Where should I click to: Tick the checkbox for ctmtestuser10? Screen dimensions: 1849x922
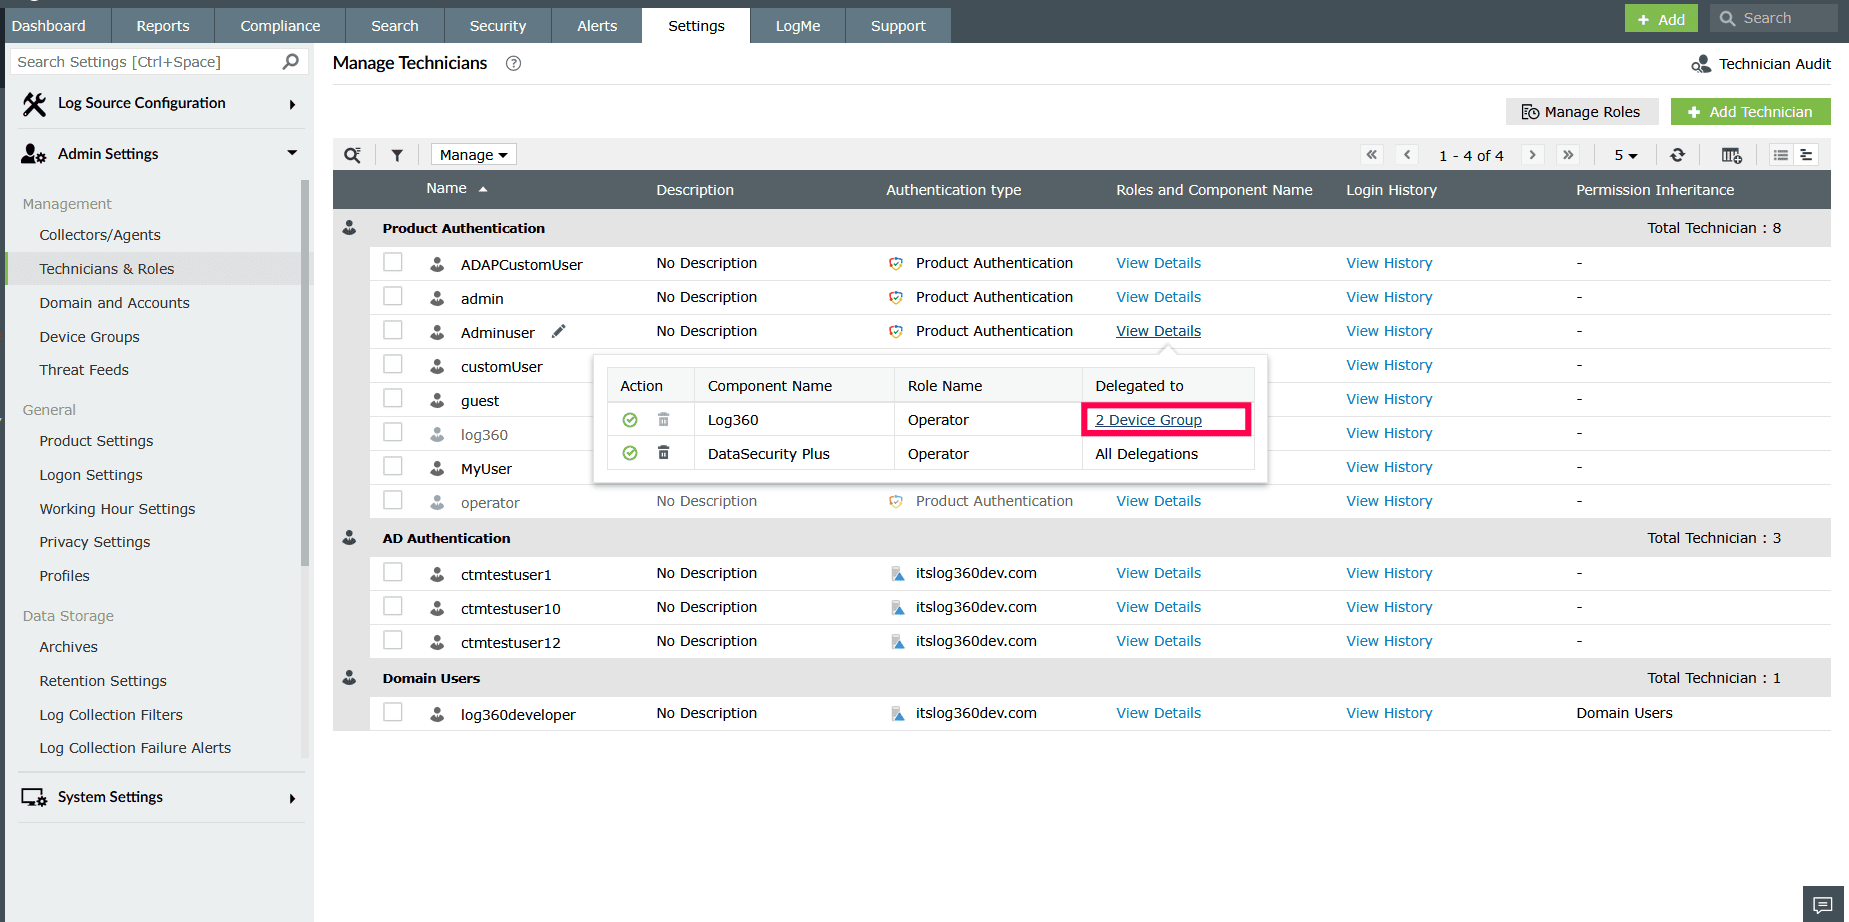click(x=393, y=606)
